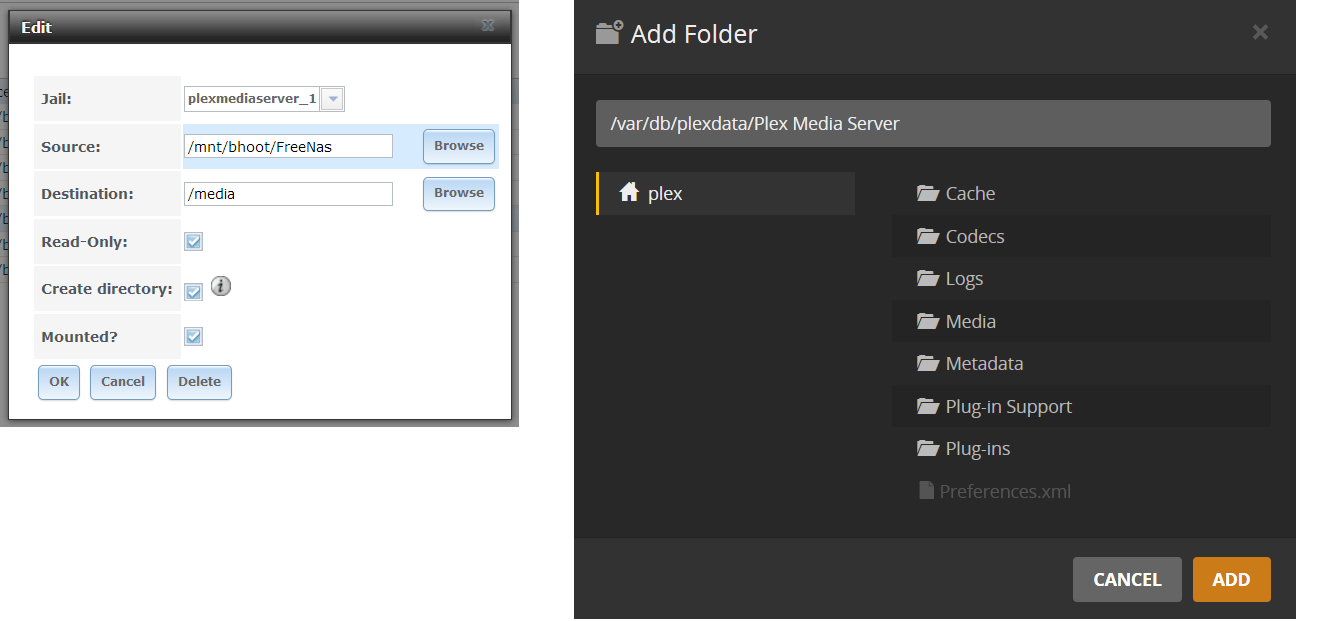
Task: Toggle the Read-Only checkbox
Action: 194,241
